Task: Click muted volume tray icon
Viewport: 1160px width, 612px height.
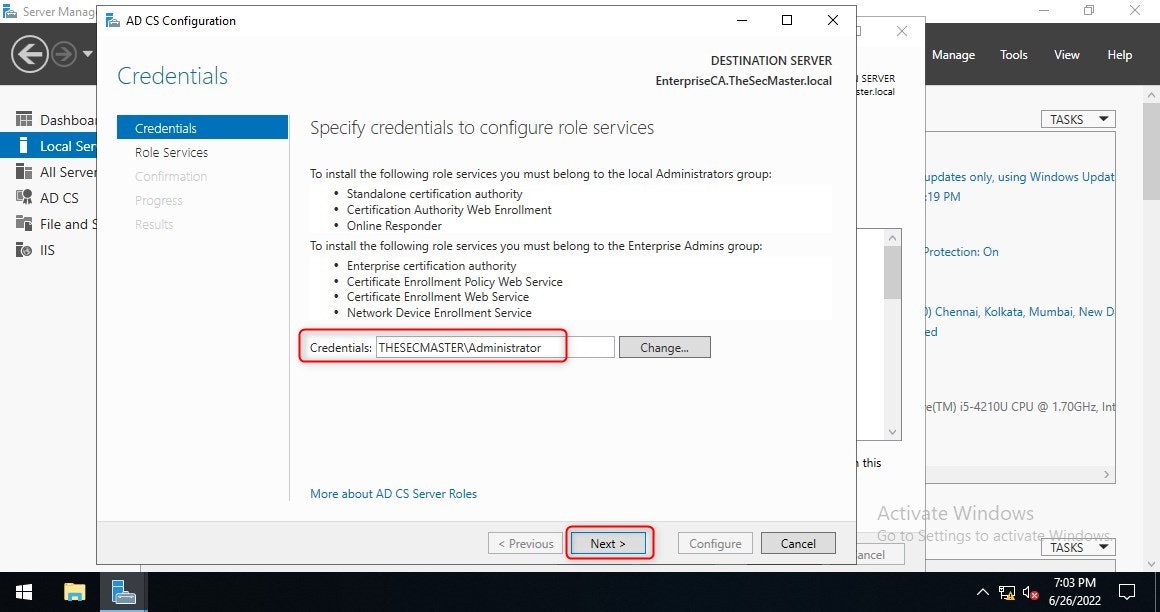Action: (1031, 592)
